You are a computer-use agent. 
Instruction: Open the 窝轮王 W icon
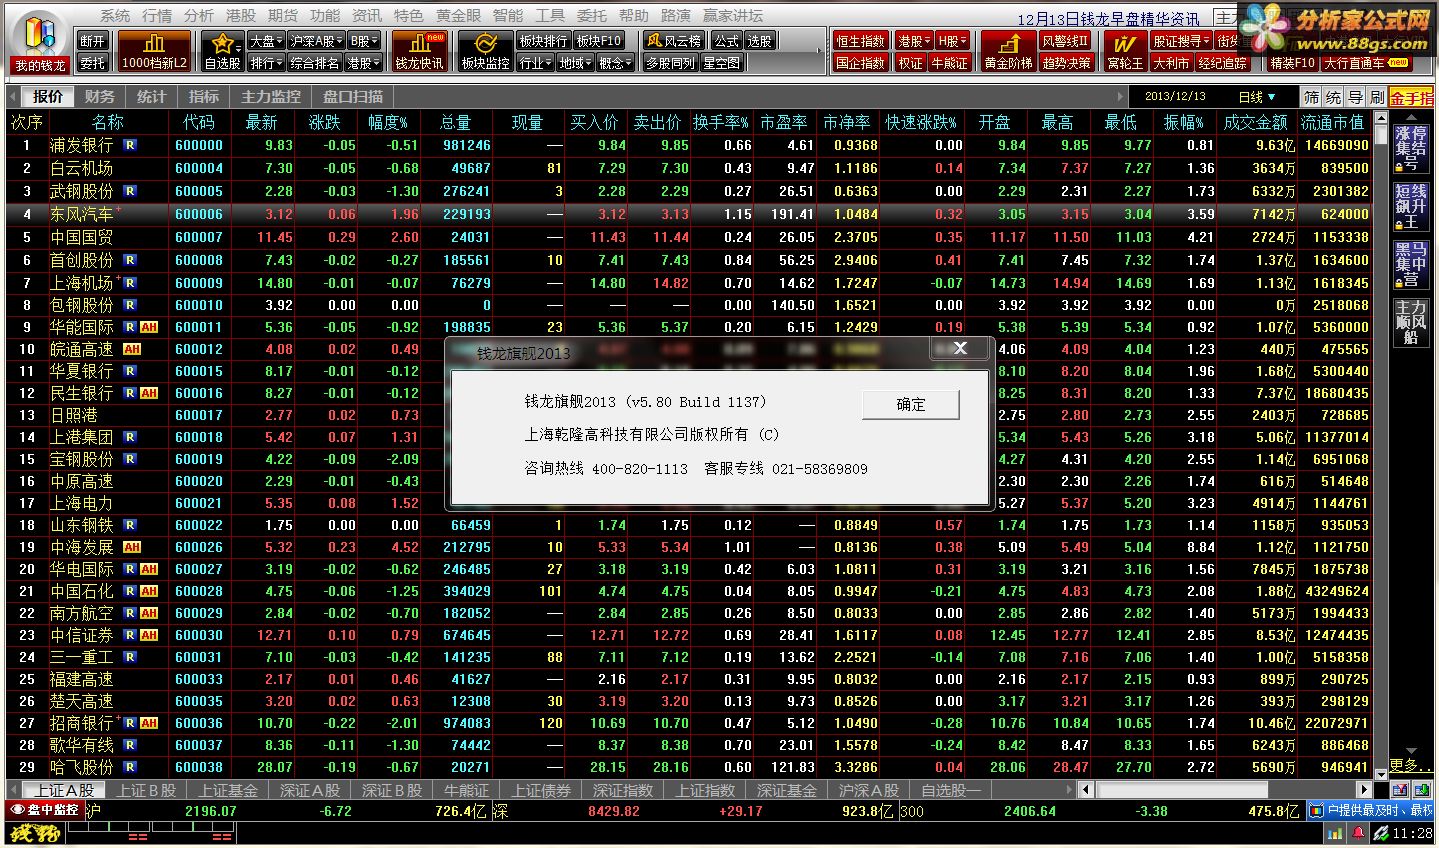1124,52
